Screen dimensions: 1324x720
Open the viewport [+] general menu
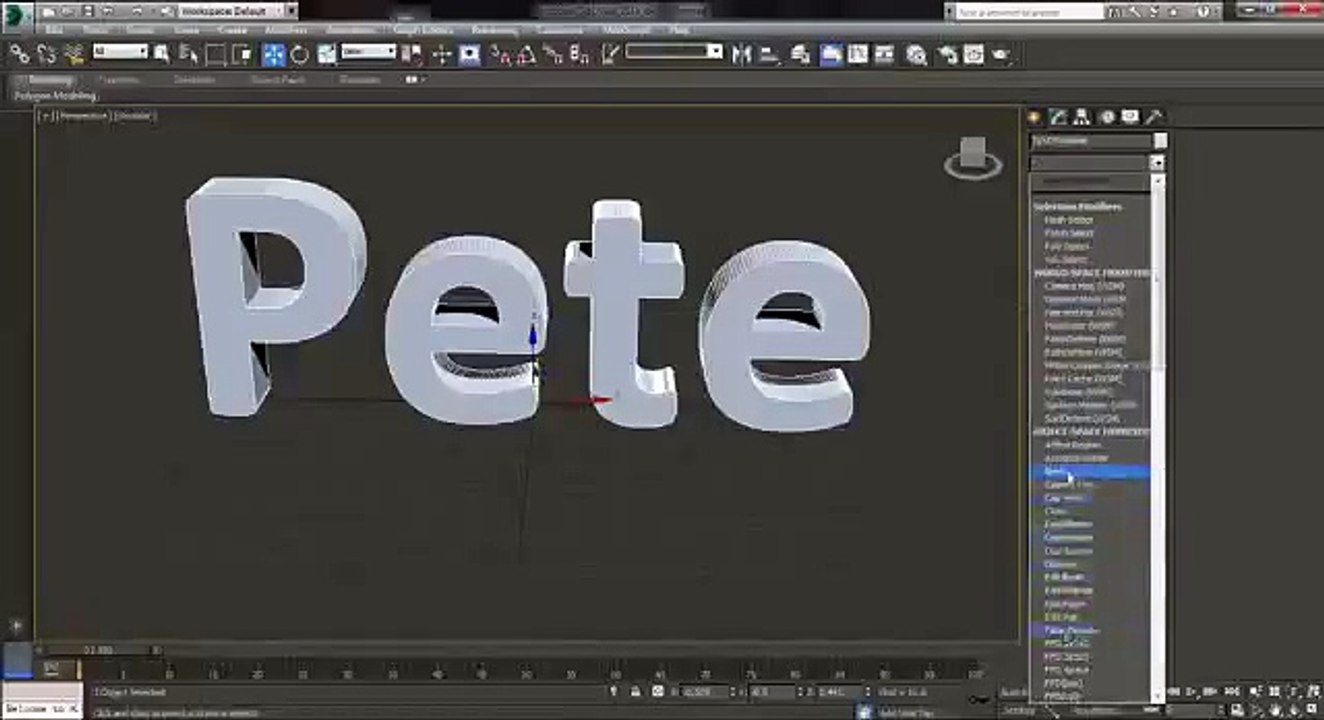45,116
